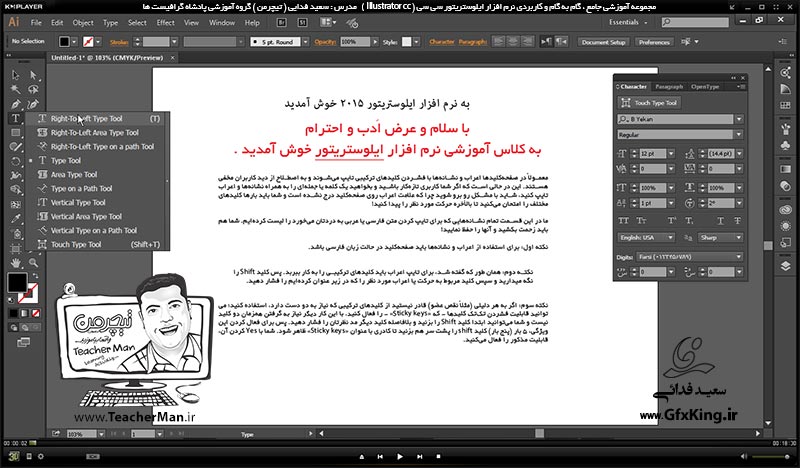The image size is (800, 468).
Task: Select the Selection tool arrow
Action: click(15, 75)
